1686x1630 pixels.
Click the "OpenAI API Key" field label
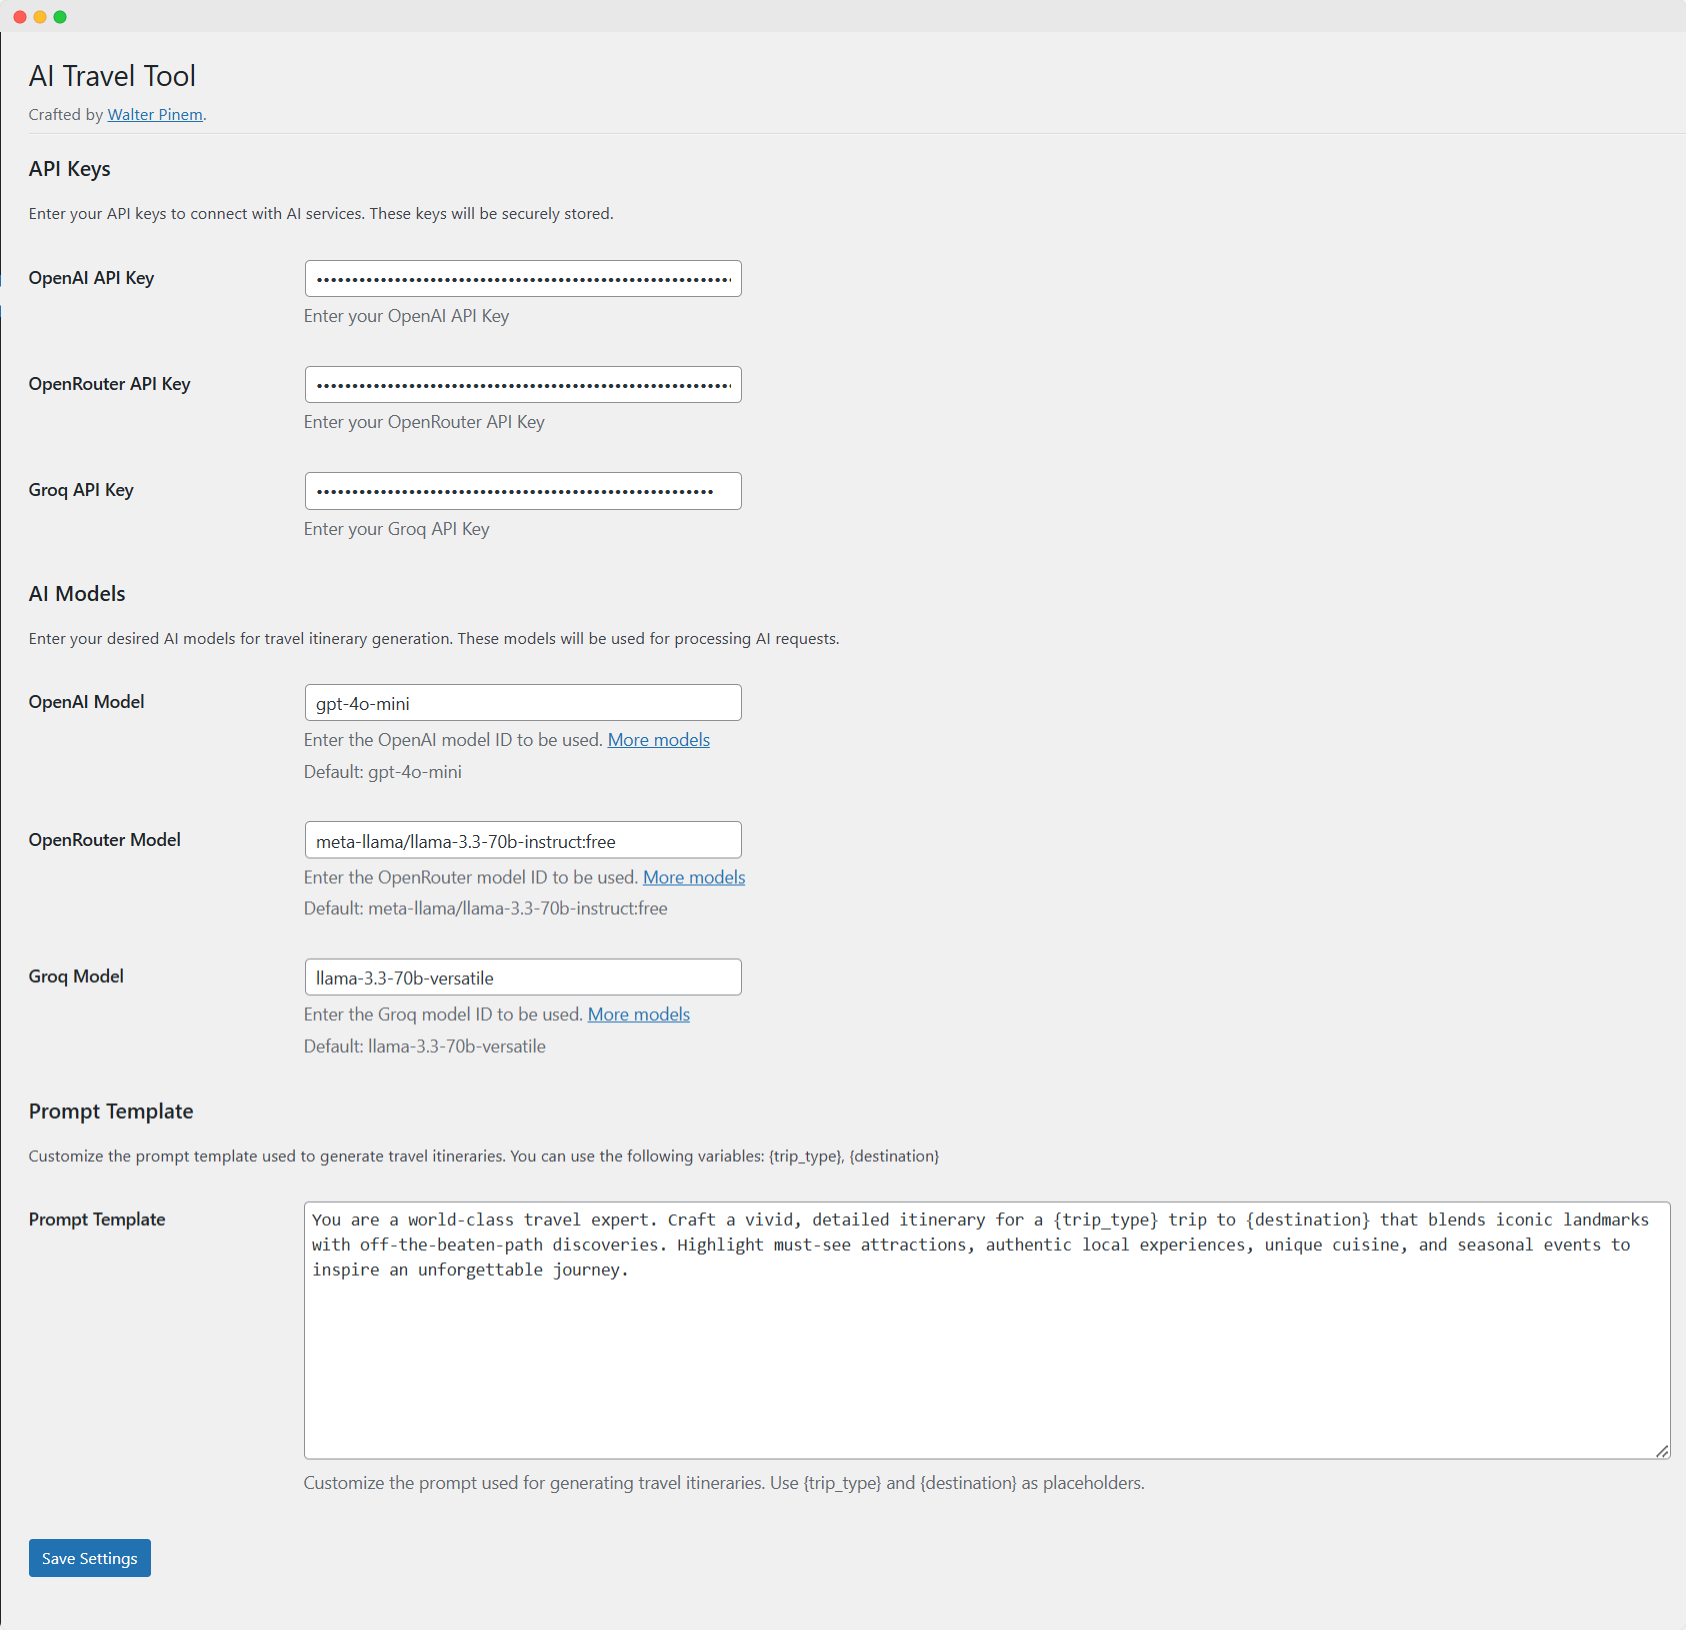pos(91,278)
